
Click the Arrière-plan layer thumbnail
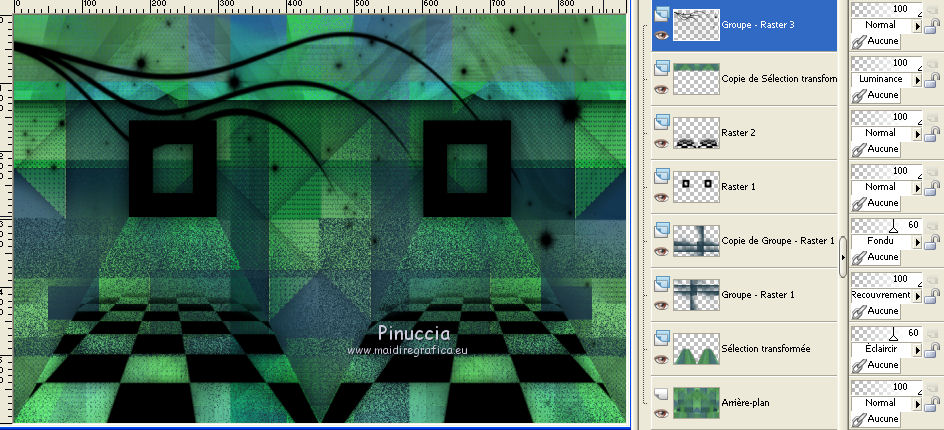(696, 403)
